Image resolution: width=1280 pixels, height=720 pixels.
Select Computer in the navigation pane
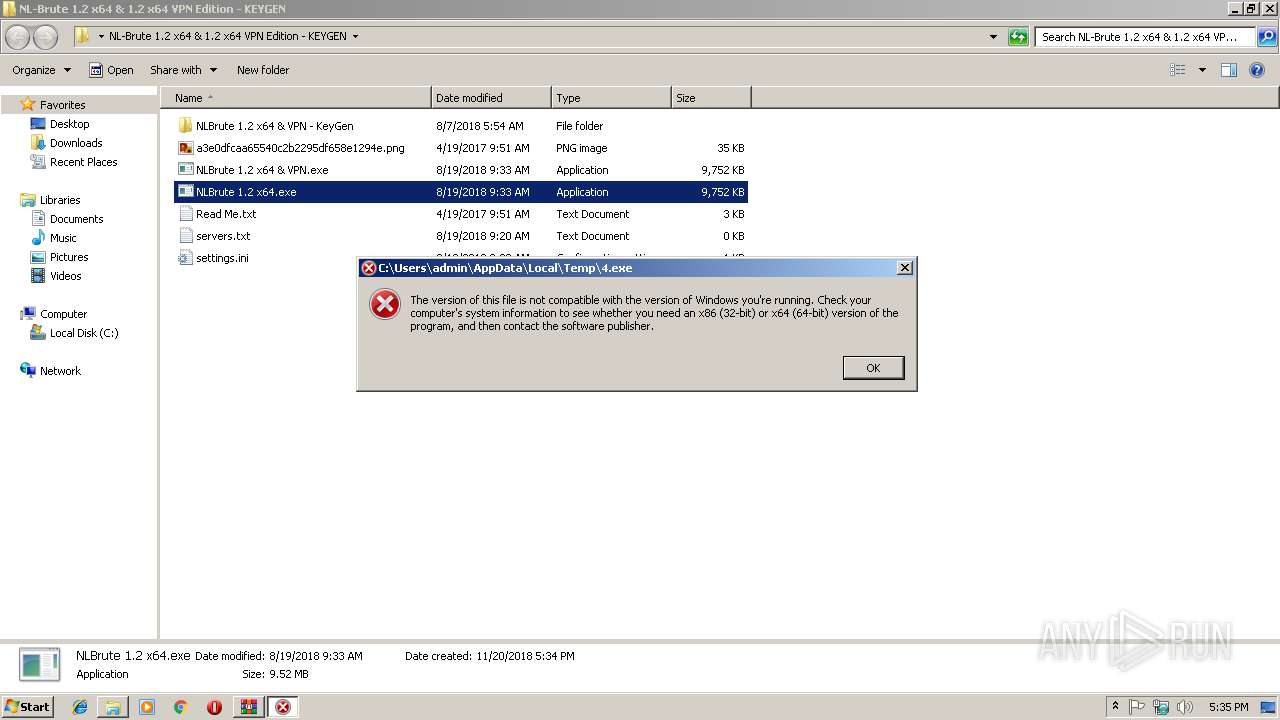coord(63,314)
